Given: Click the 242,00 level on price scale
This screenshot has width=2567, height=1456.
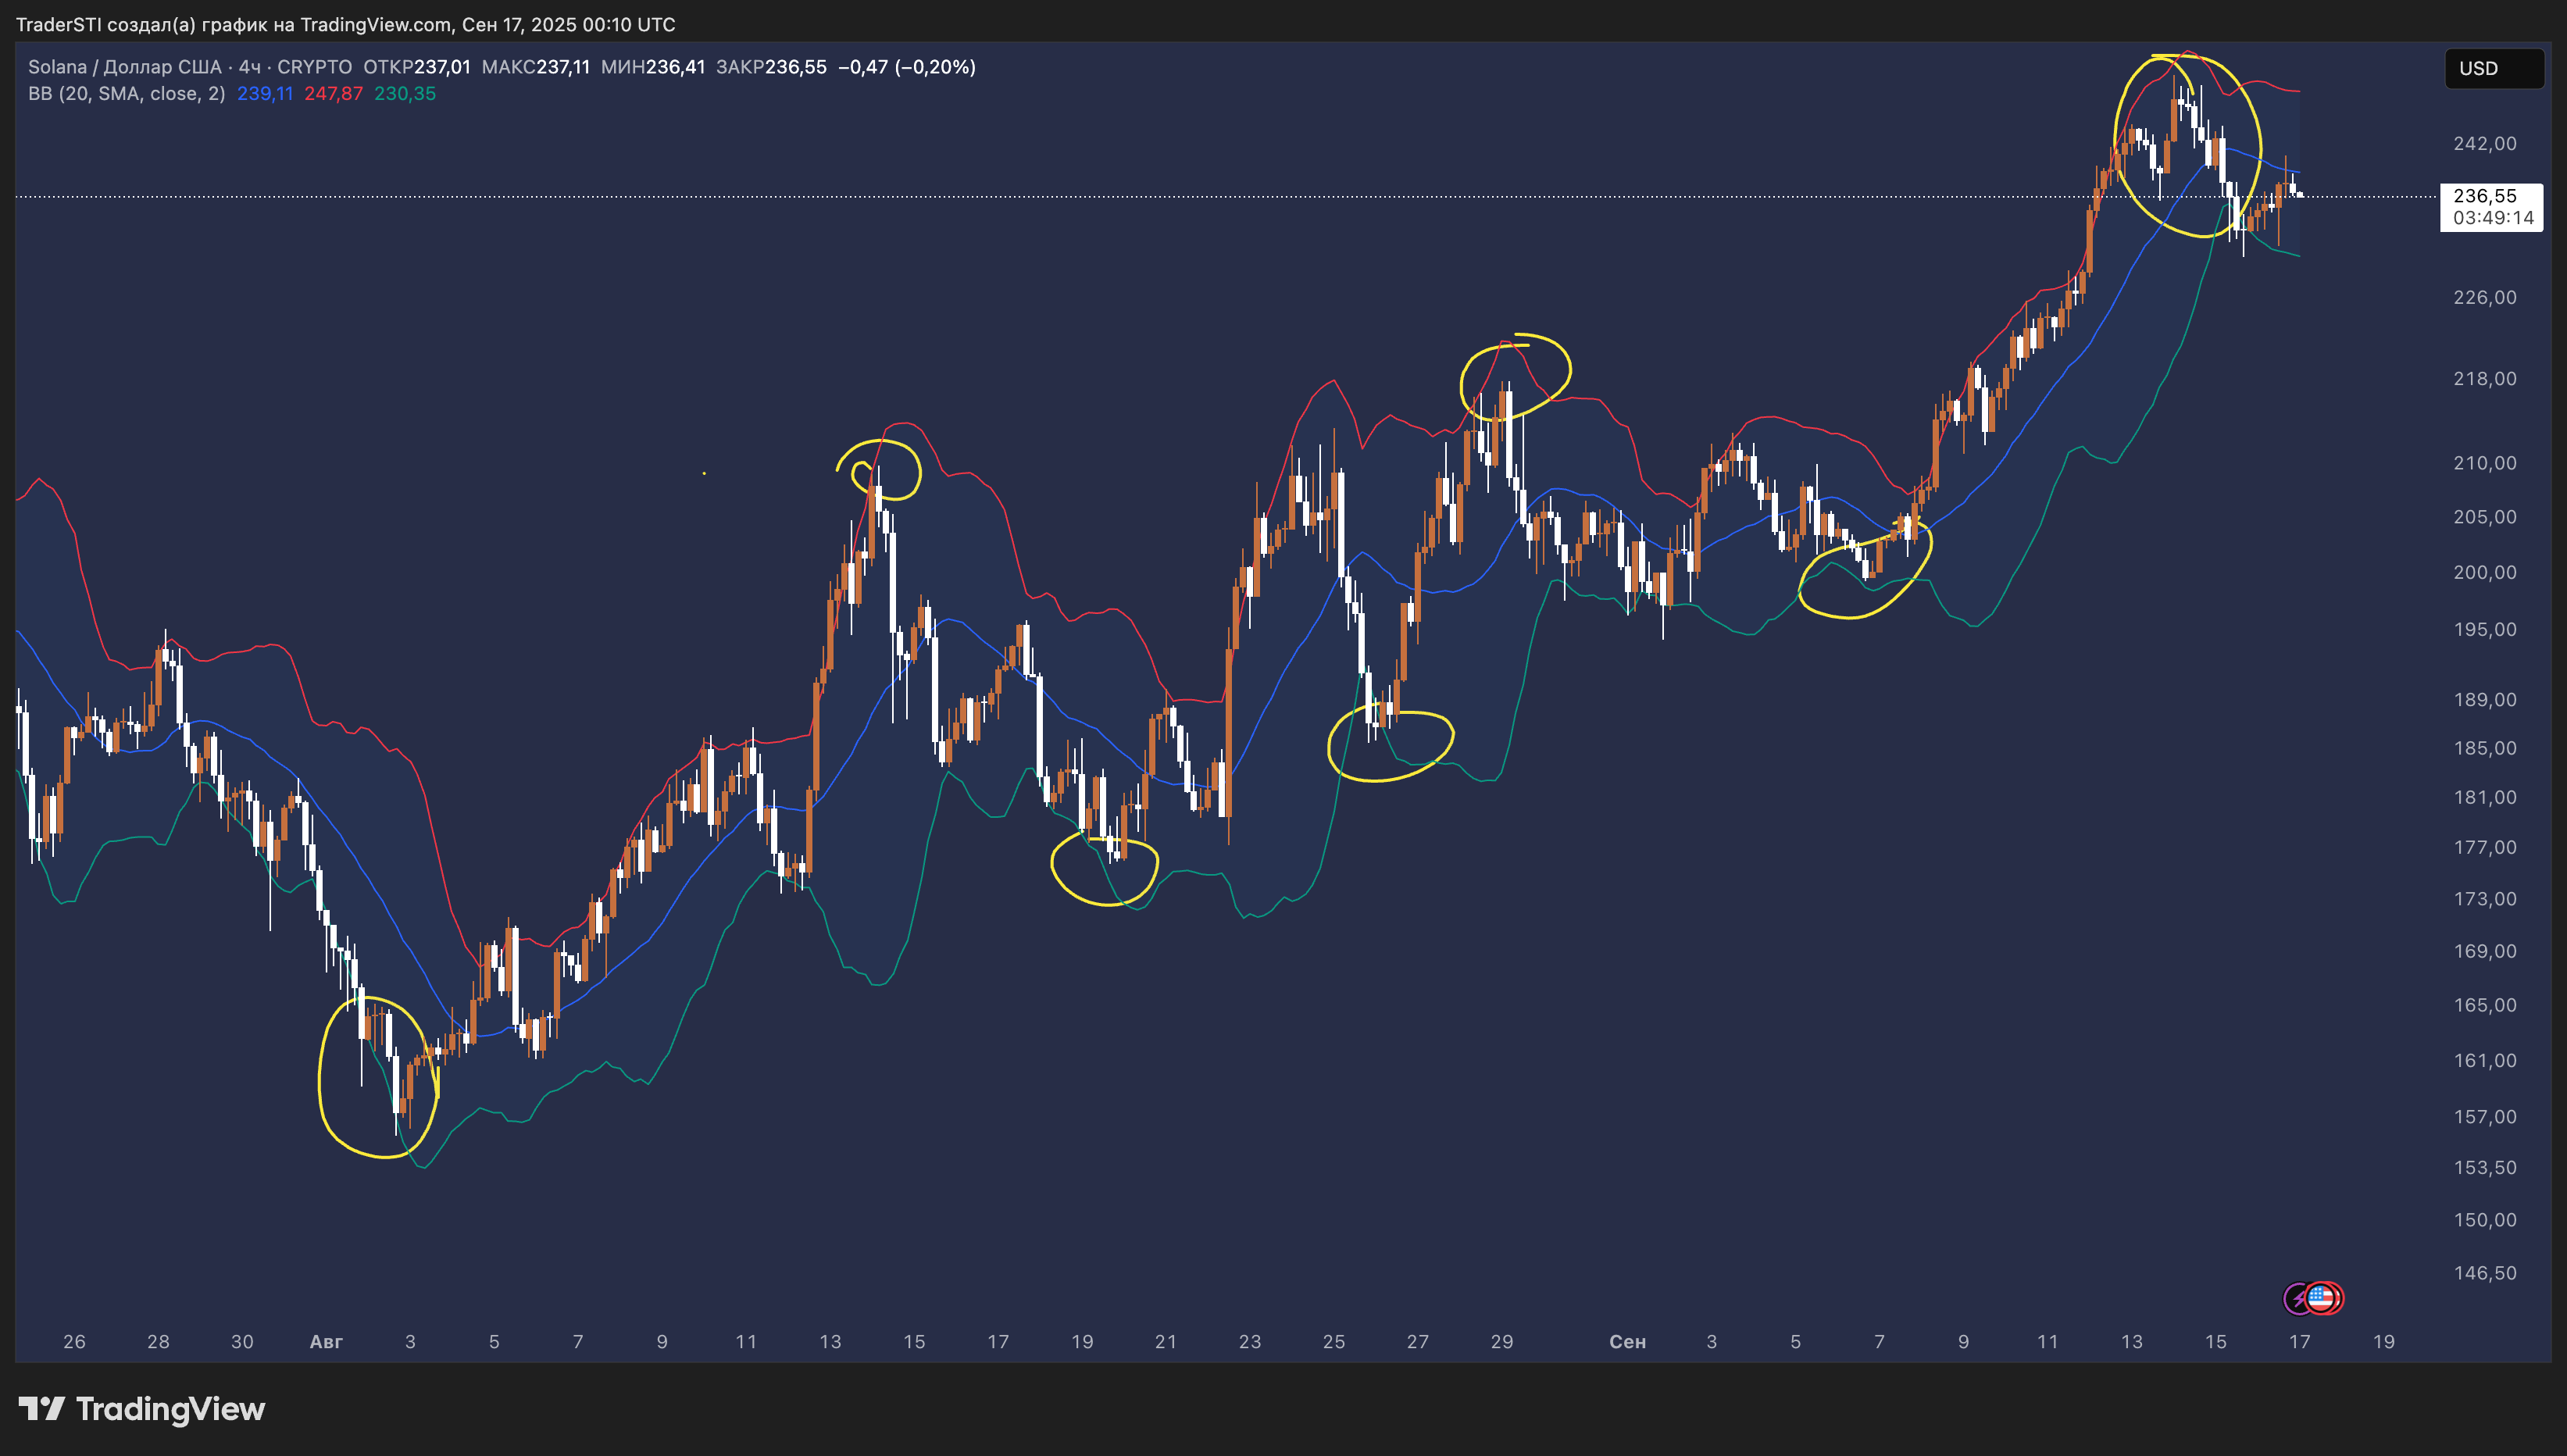Looking at the screenshot, I should pos(2484,144).
